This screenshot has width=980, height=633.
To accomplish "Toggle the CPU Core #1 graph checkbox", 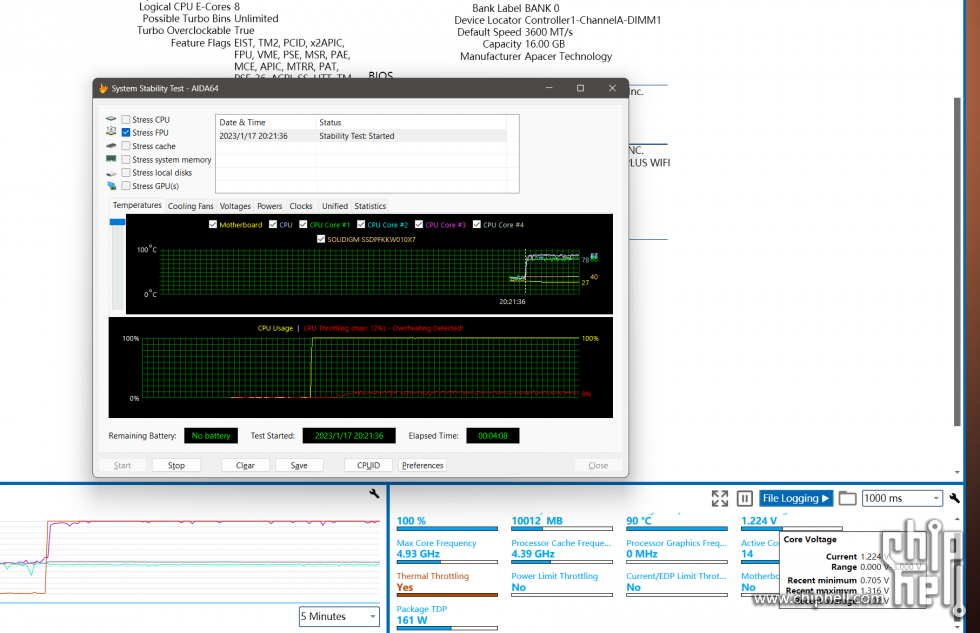I will click(x=303, y=224).
